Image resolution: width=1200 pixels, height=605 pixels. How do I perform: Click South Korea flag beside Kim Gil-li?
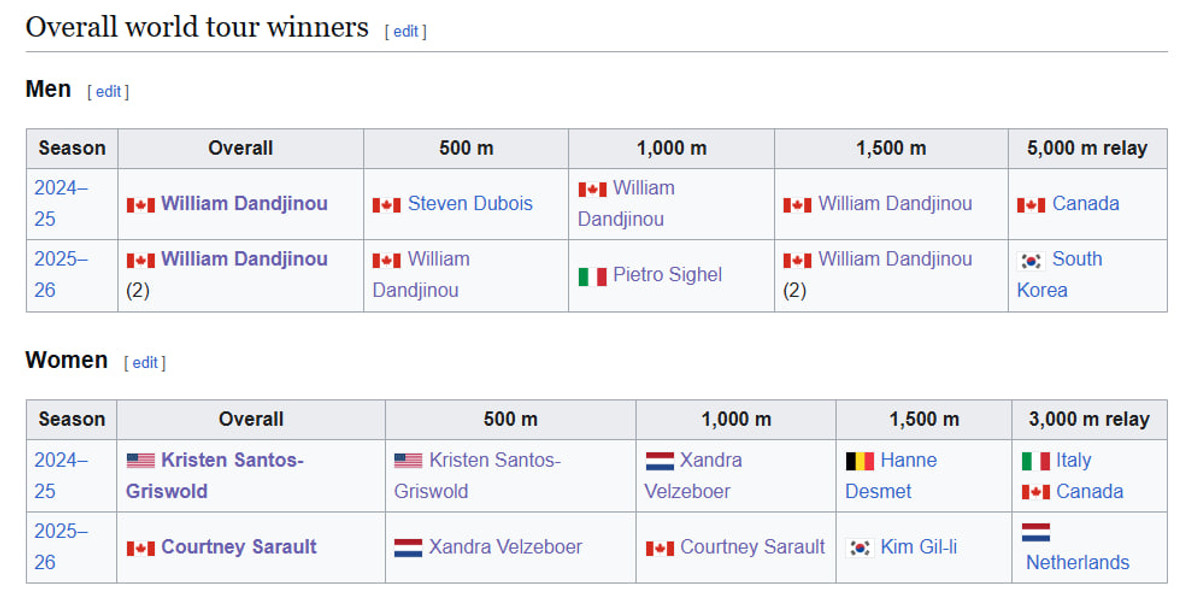(x=859, y=548)
